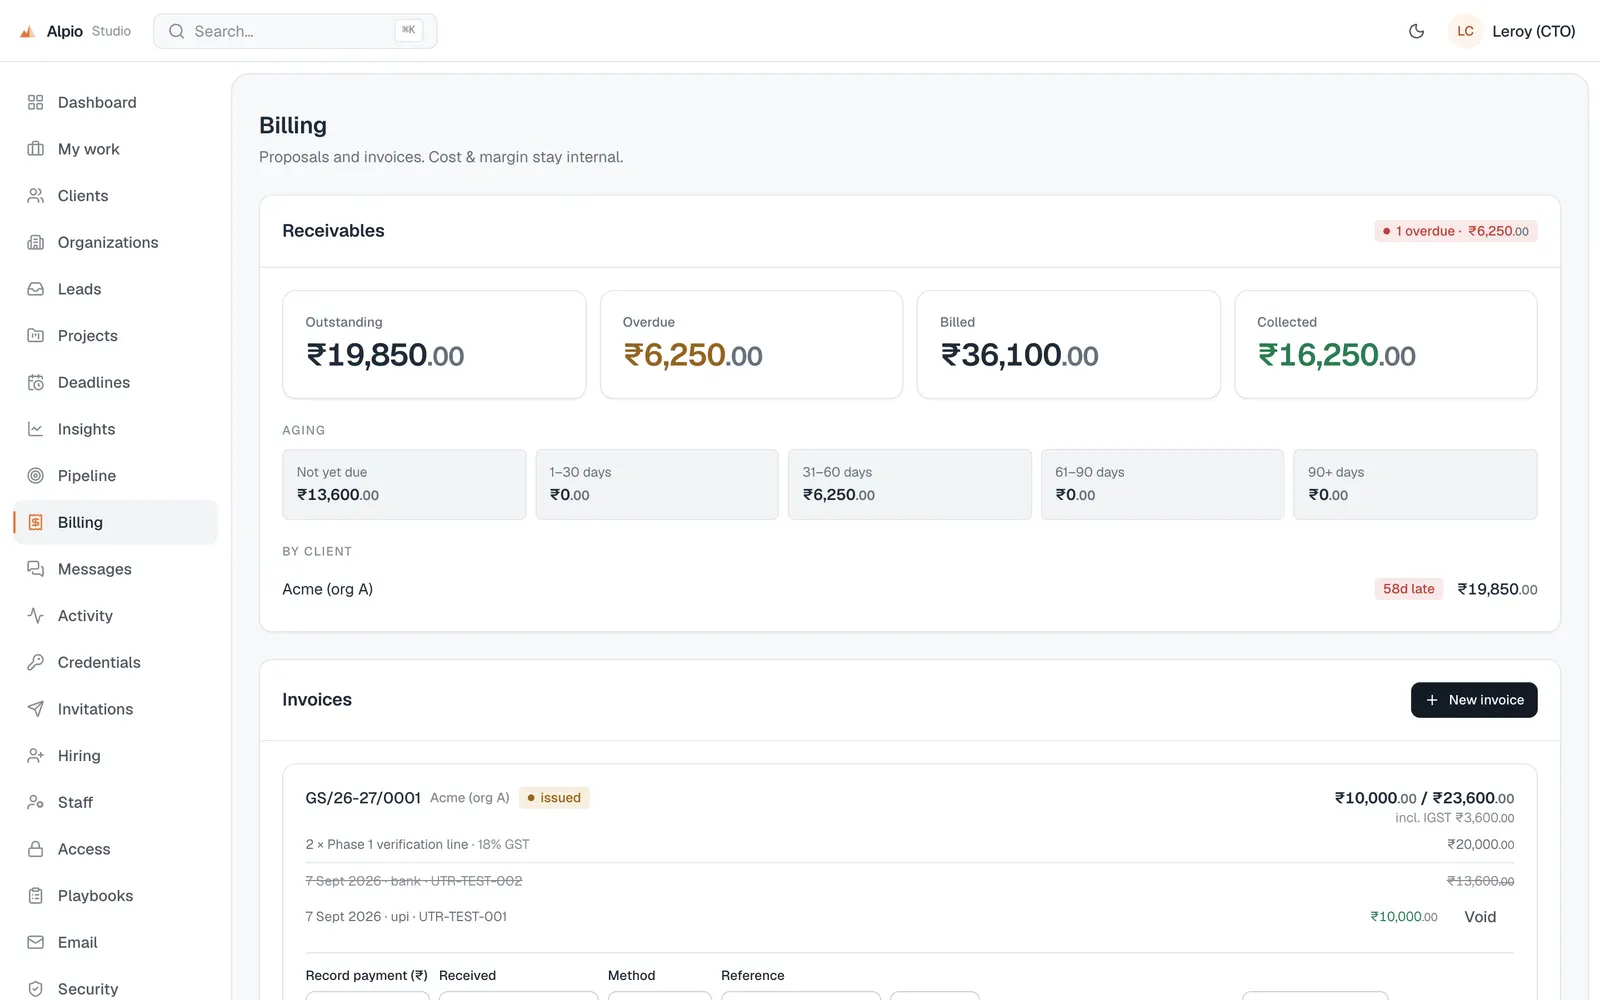Click the Billing receipt icon
Viewport: 1600px width, 1000px height.
click(36, 522)
